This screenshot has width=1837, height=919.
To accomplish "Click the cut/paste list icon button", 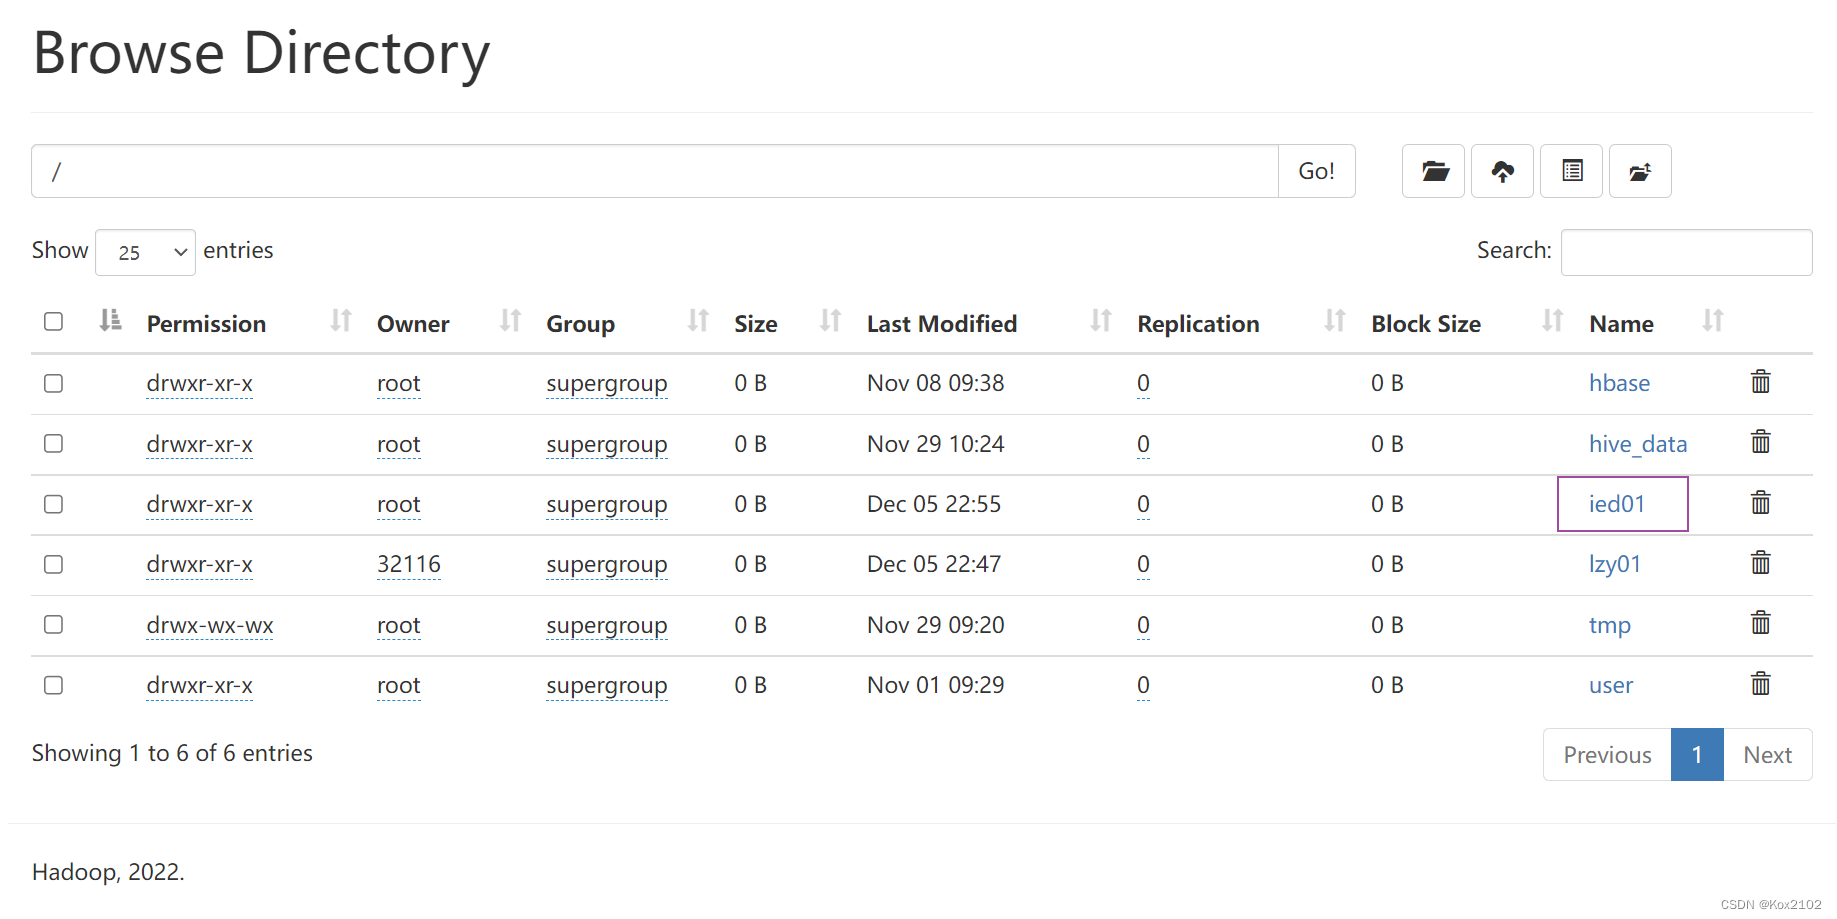I will coord(1571,171).
